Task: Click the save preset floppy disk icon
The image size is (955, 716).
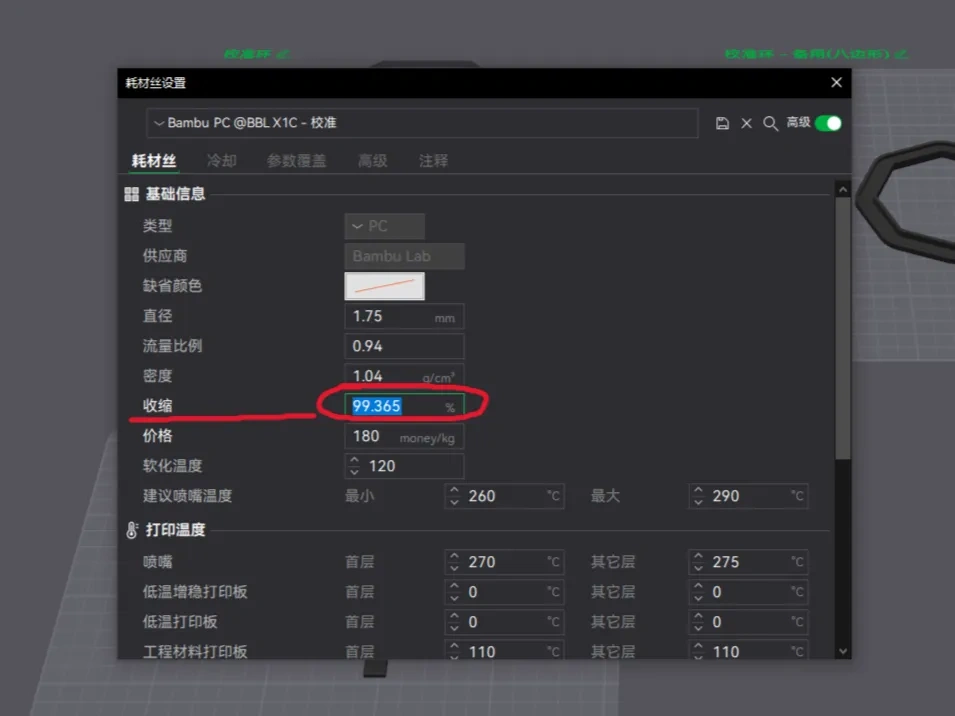Action: tap(723, 123)
